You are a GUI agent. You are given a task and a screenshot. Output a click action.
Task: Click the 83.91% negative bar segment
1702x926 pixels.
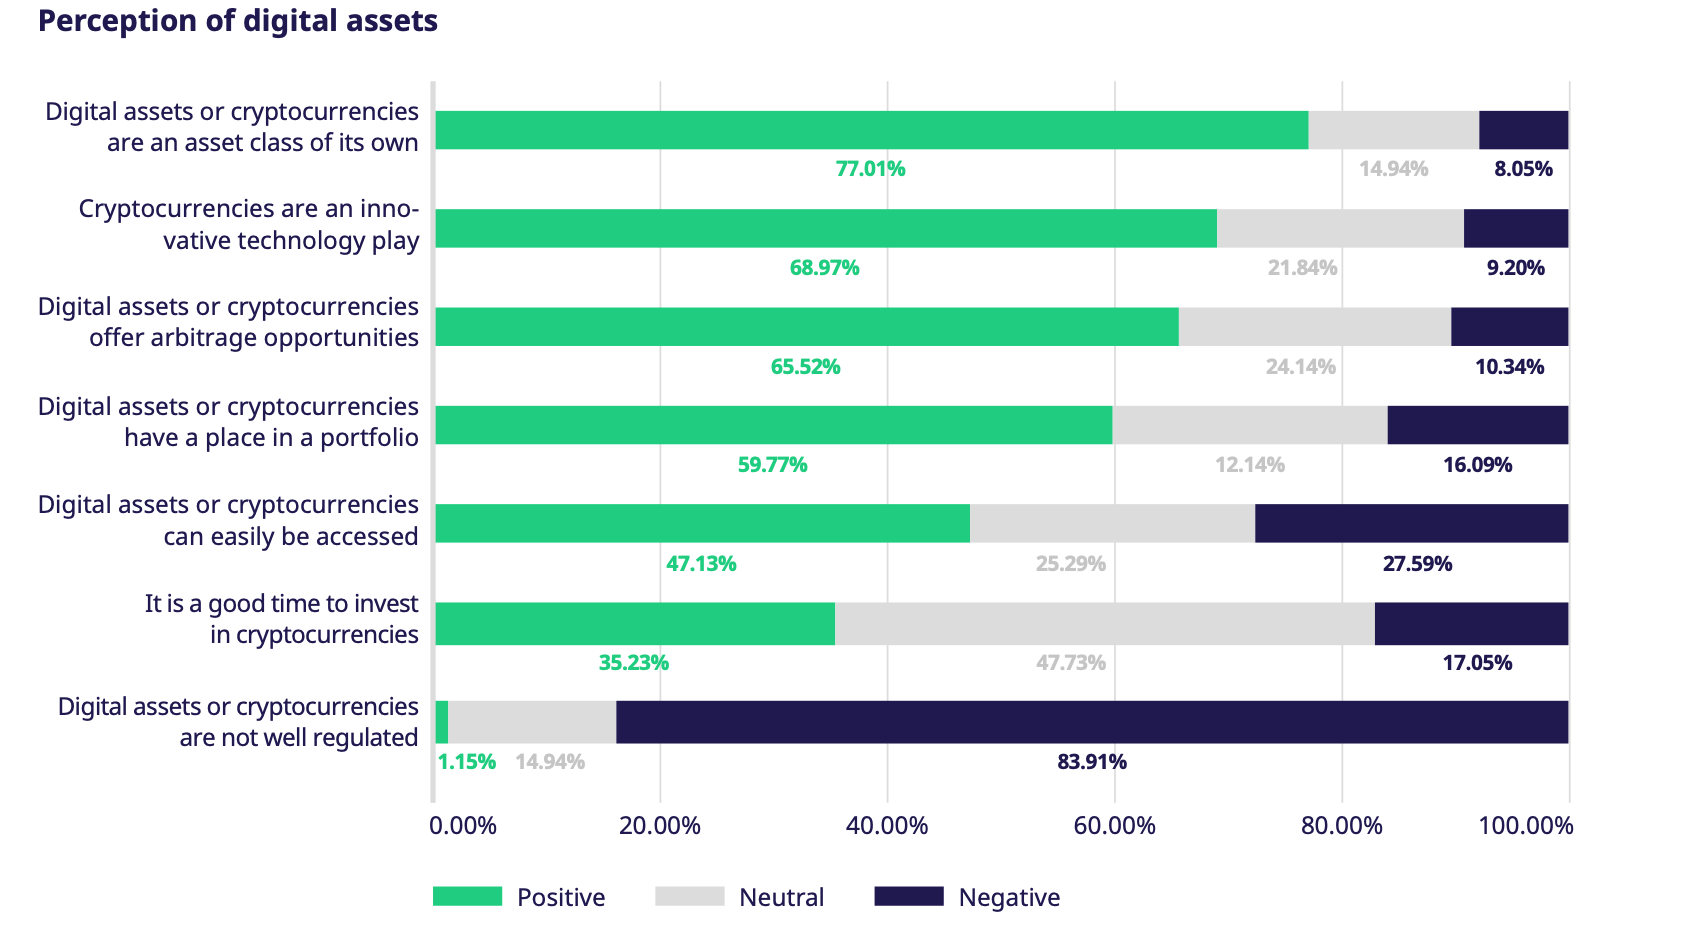[1091, 722]
